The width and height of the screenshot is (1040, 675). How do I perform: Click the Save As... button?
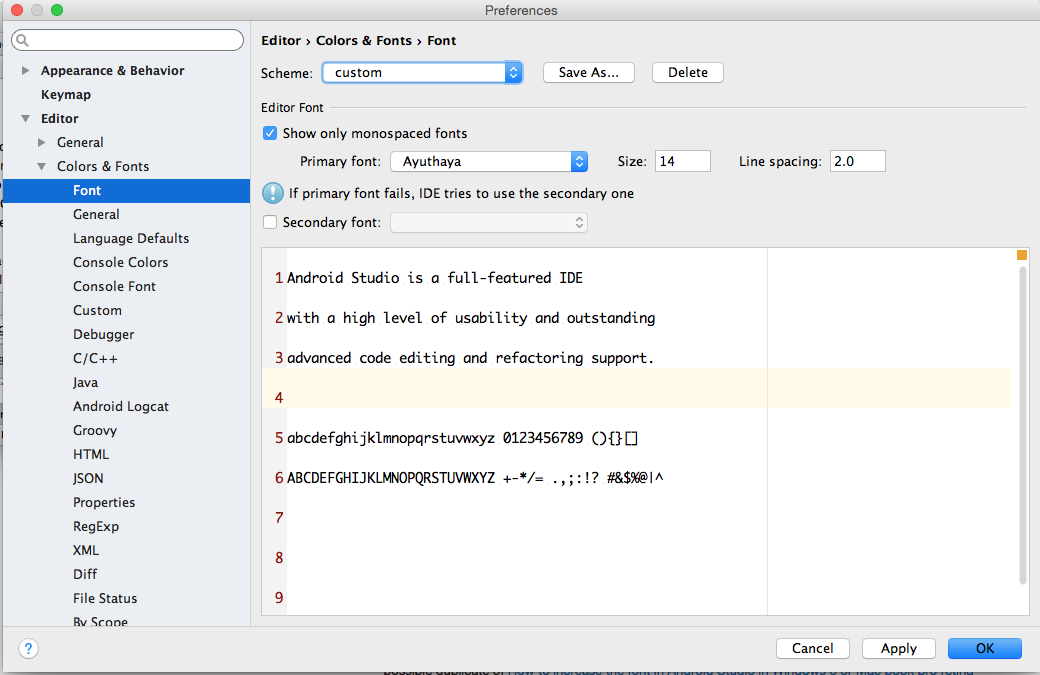pyautogui.click(x=589, y=72)
